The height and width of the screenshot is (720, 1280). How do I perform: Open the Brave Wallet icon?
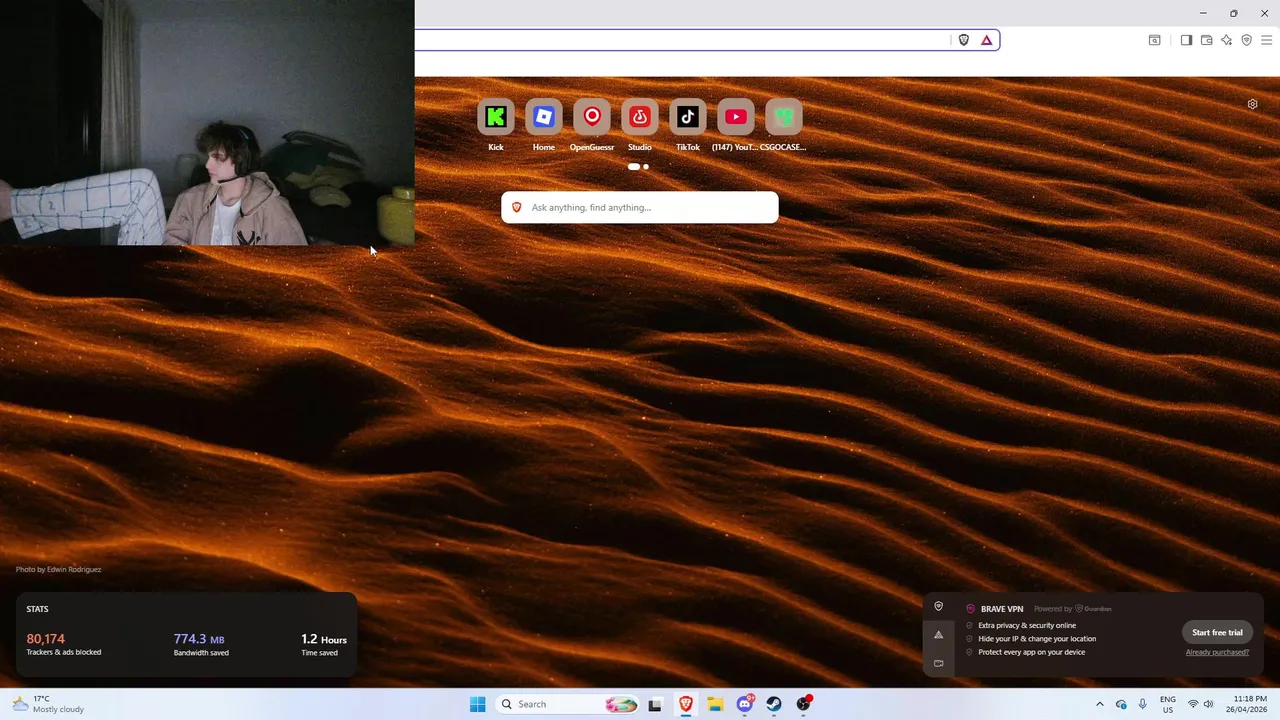(1206, 40)
